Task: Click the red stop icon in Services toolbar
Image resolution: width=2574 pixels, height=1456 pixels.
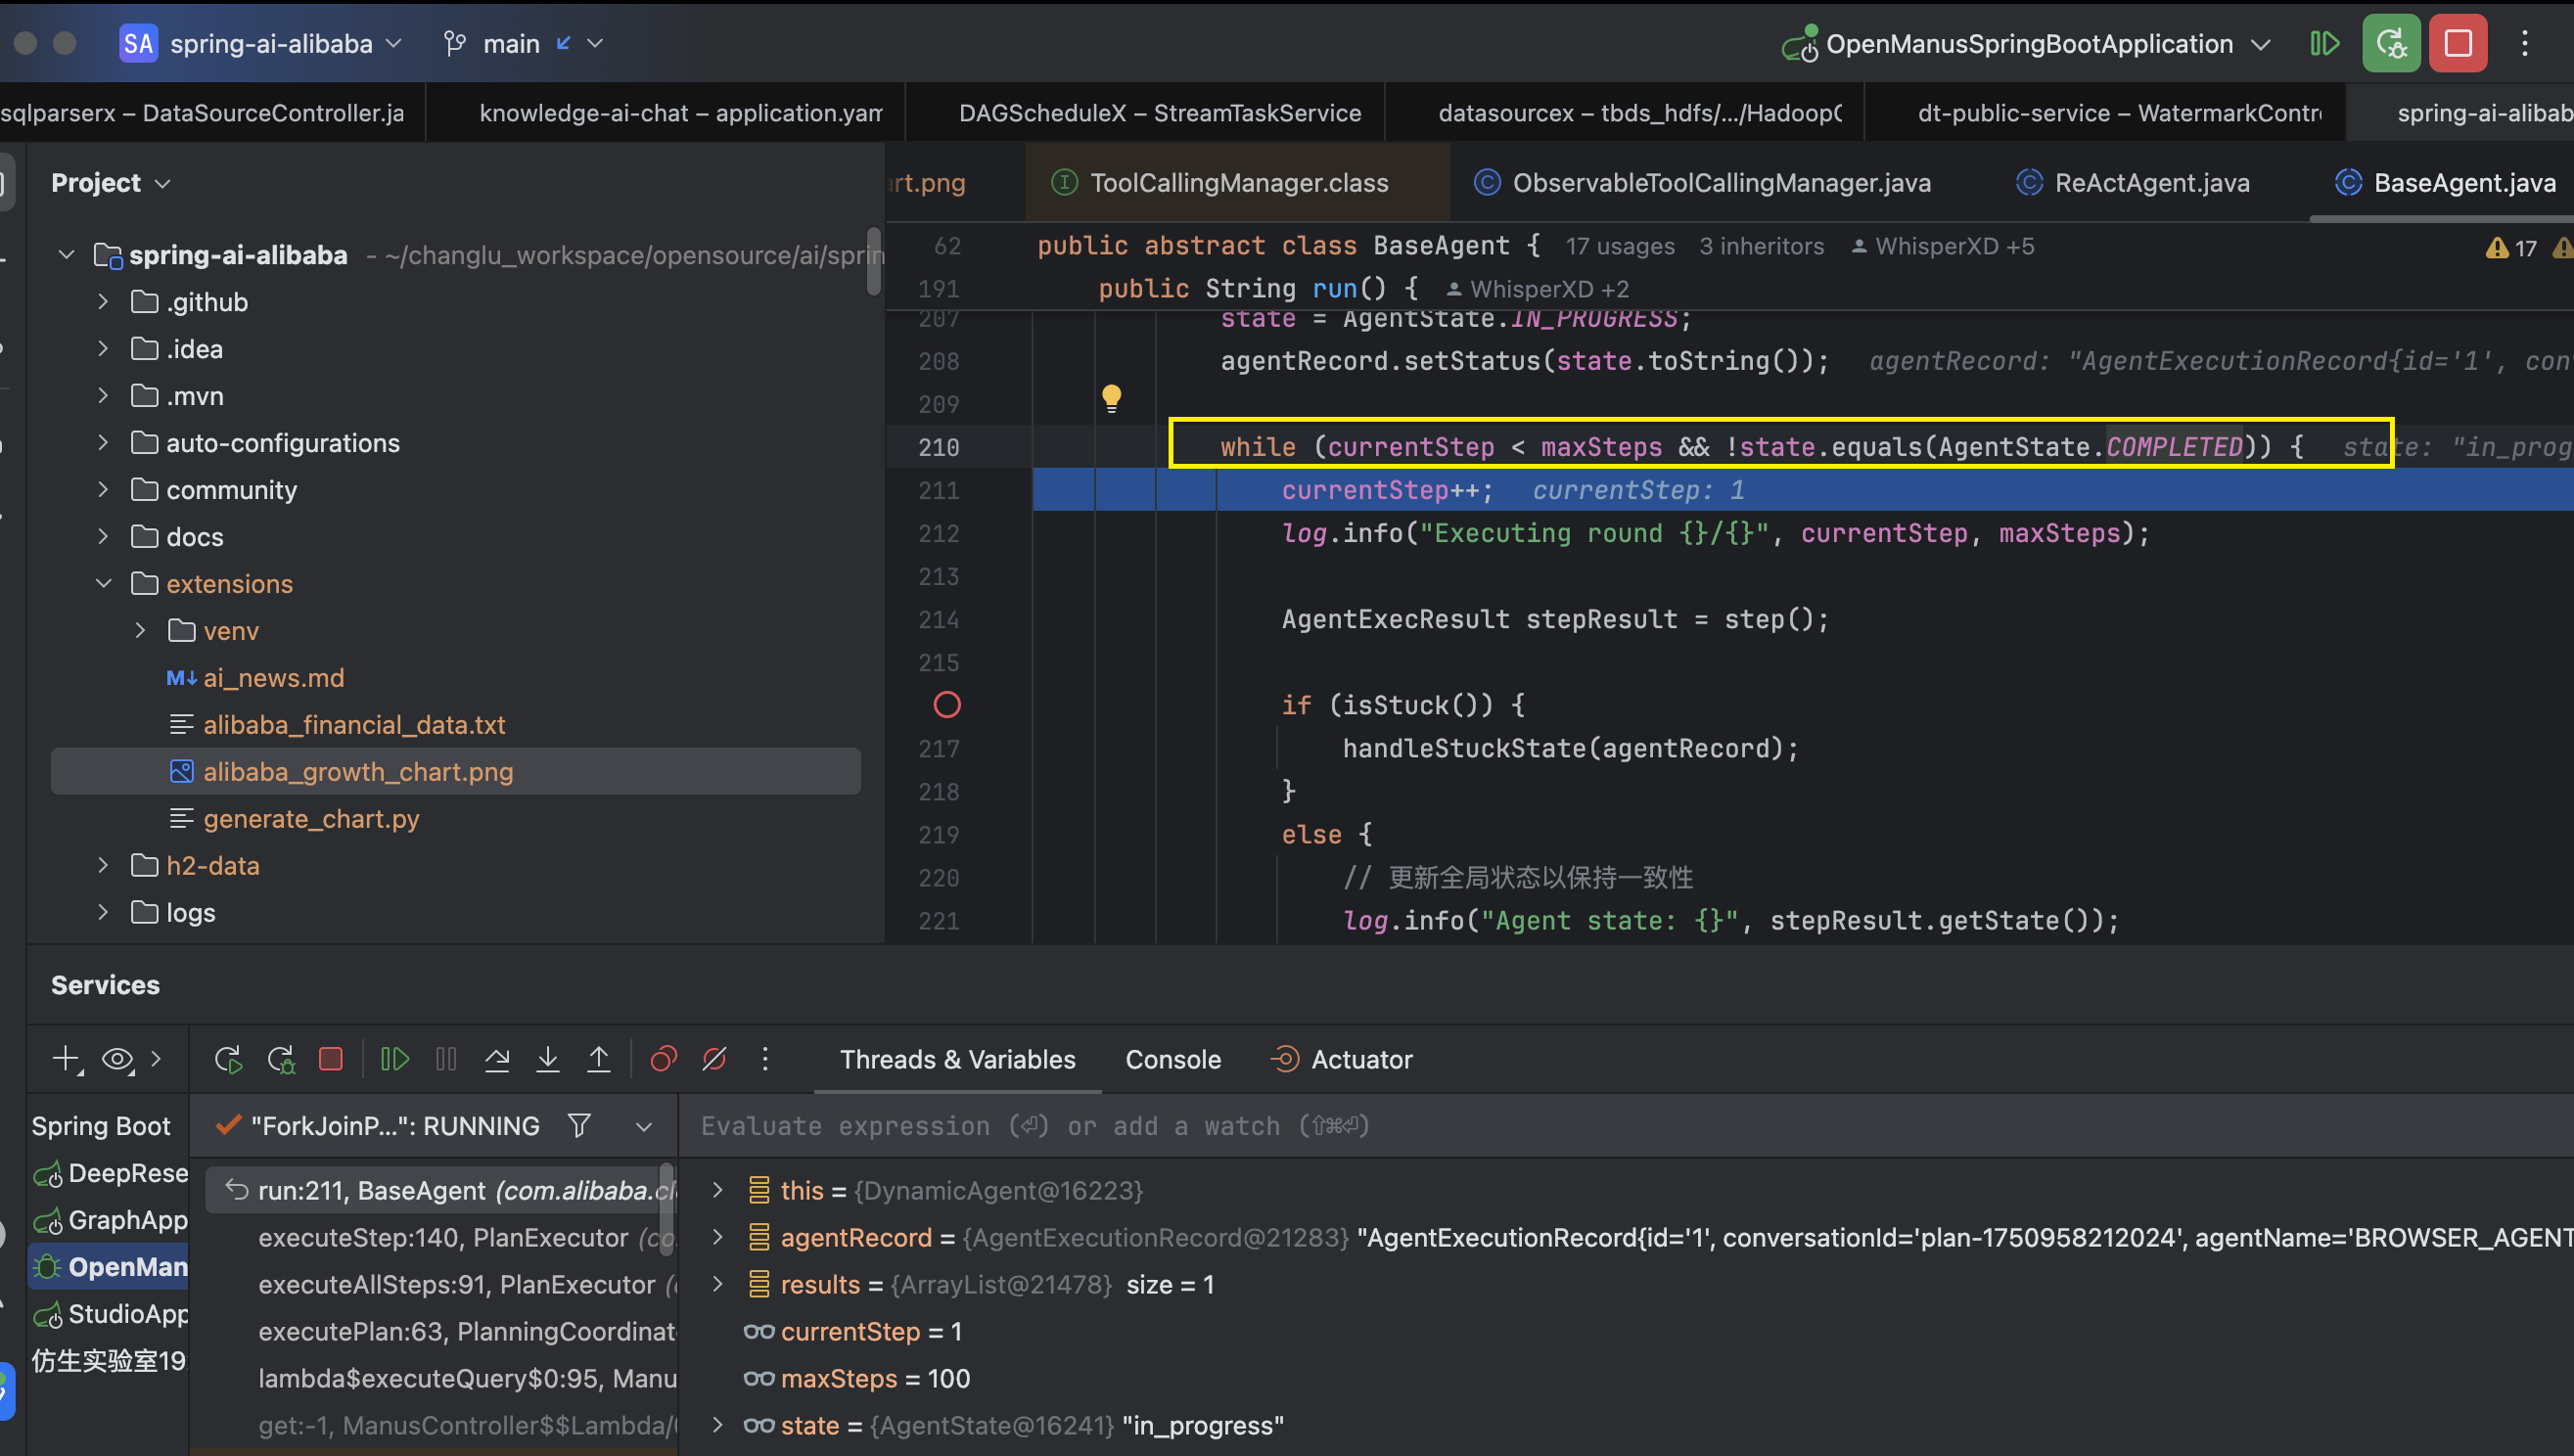Action: 331,1059
